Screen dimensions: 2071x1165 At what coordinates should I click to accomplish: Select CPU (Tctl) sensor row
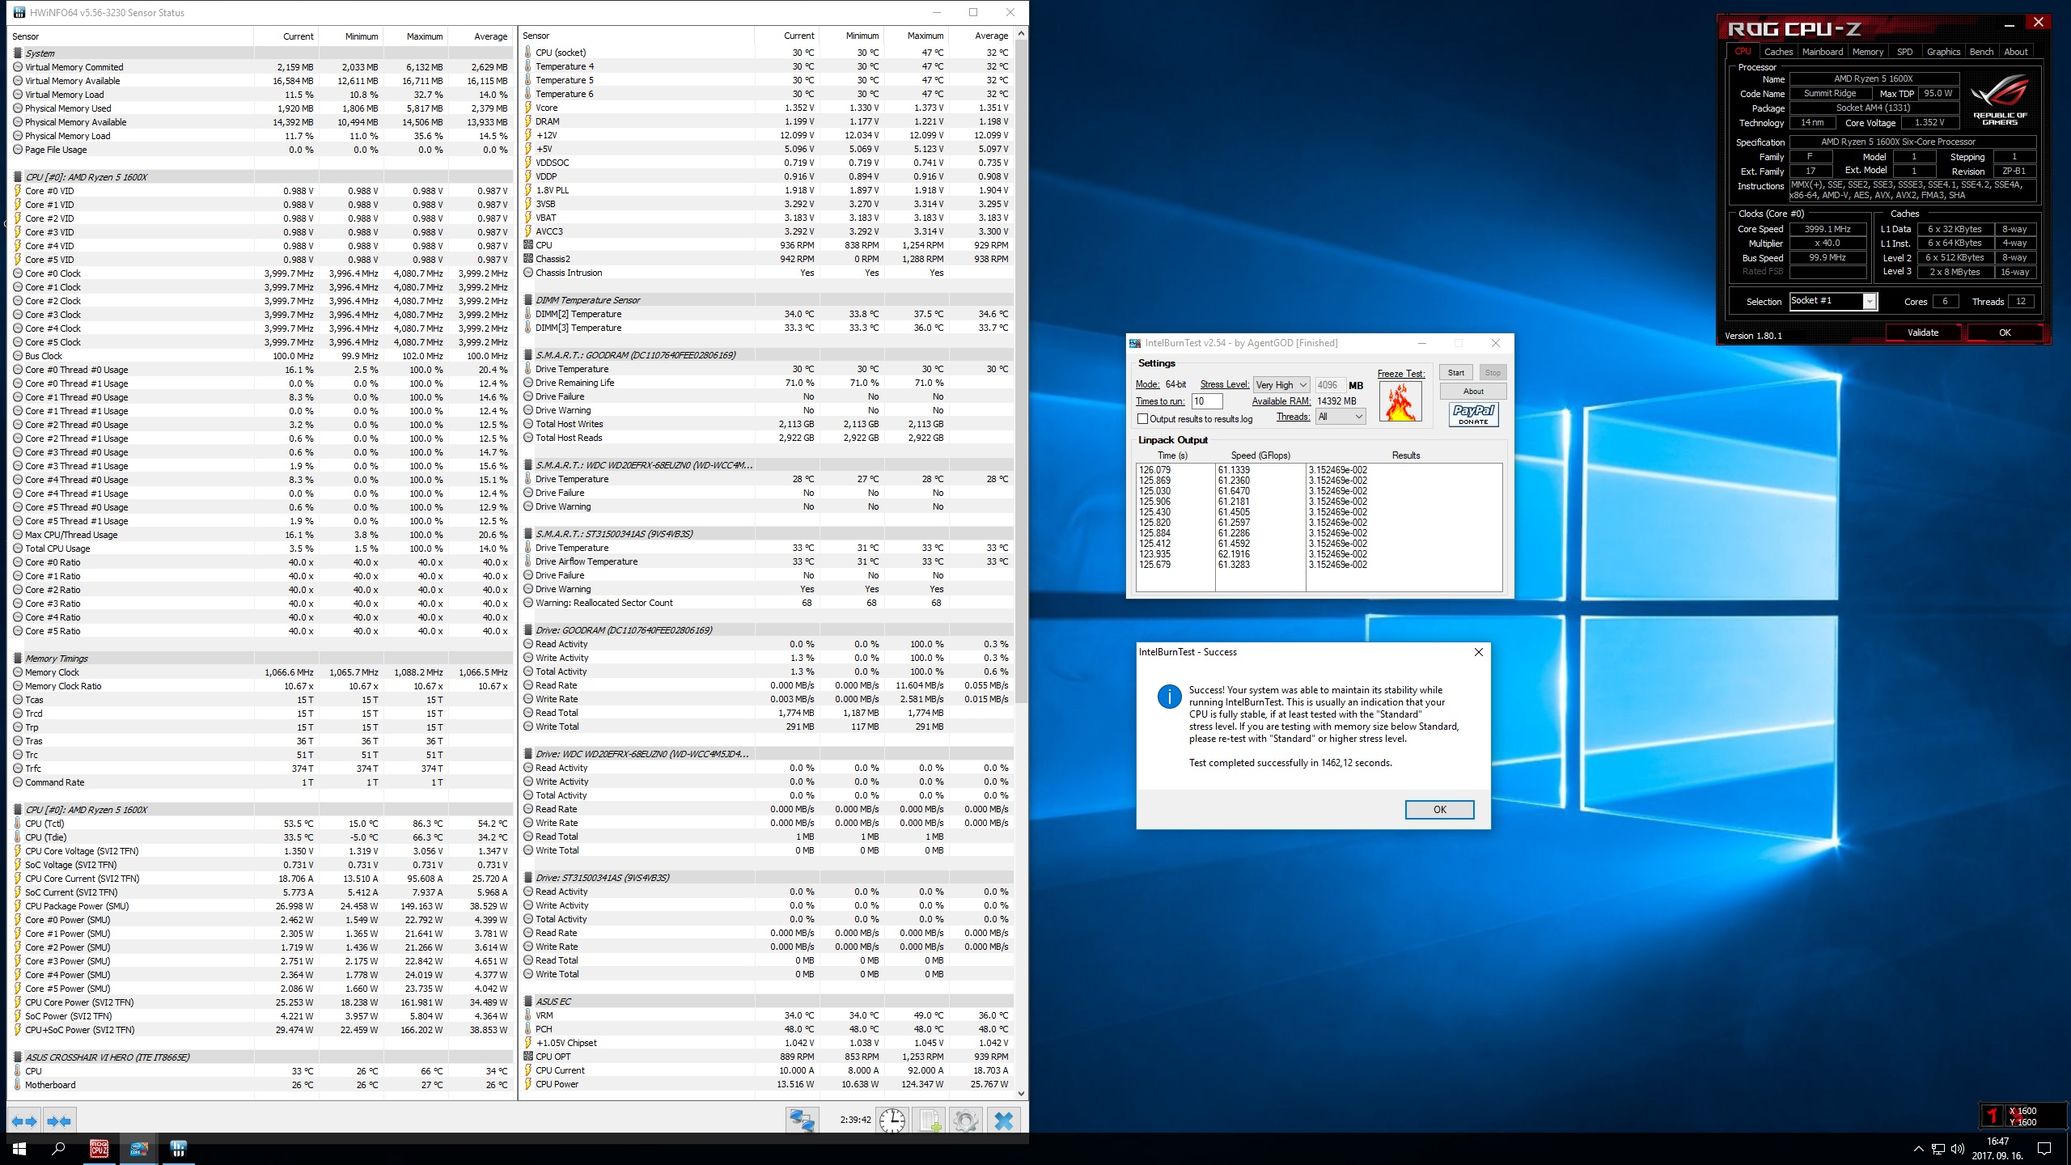coord(262,824)
